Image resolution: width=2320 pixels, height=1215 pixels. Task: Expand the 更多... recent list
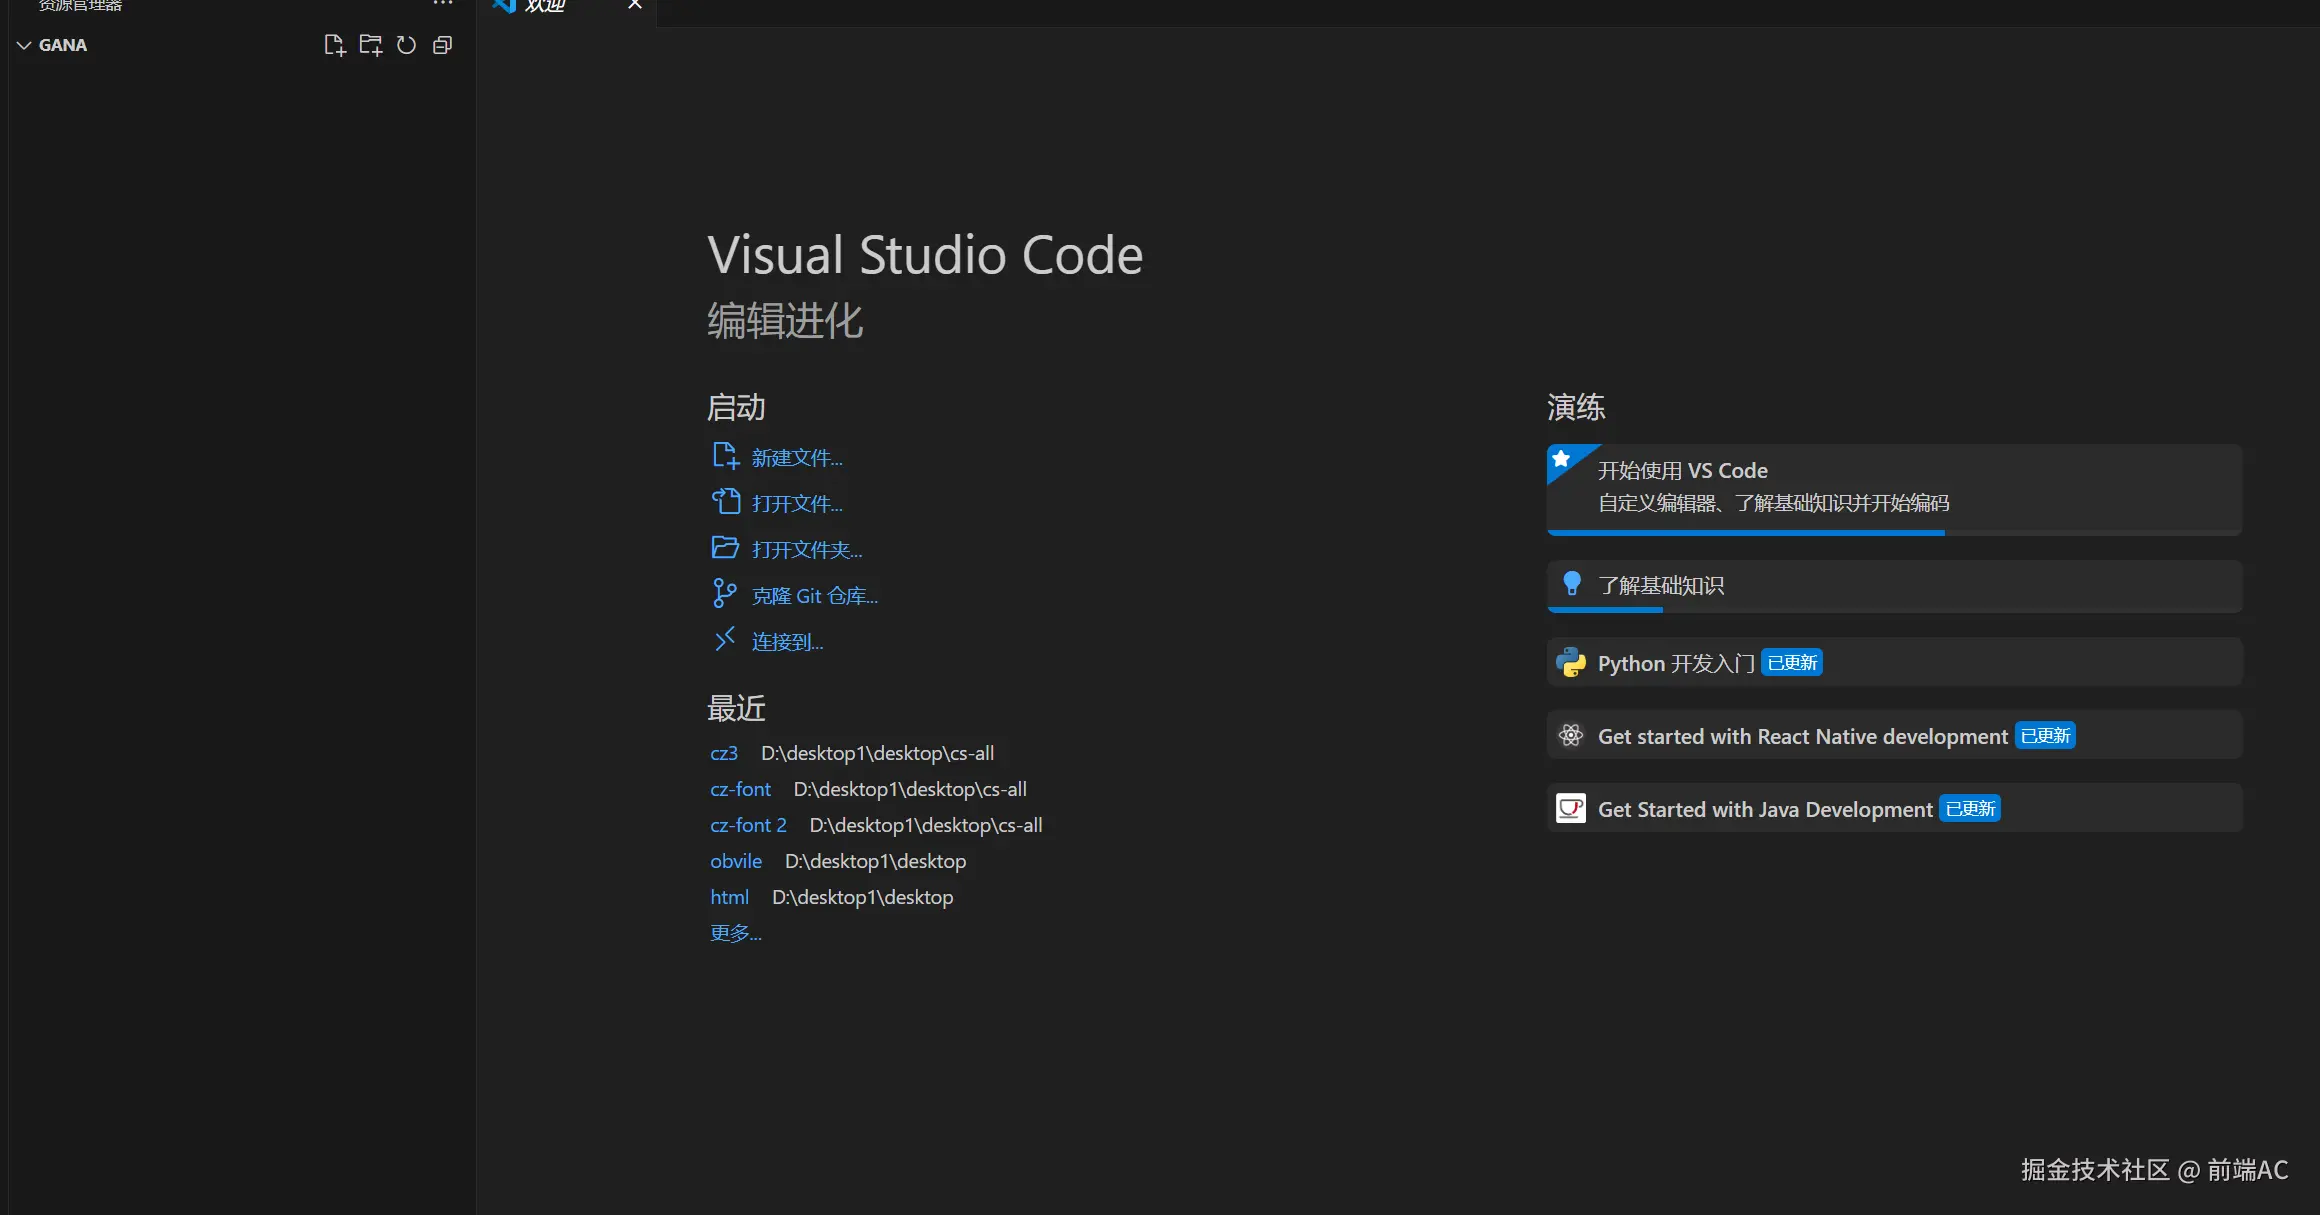[x=735, y=933]
